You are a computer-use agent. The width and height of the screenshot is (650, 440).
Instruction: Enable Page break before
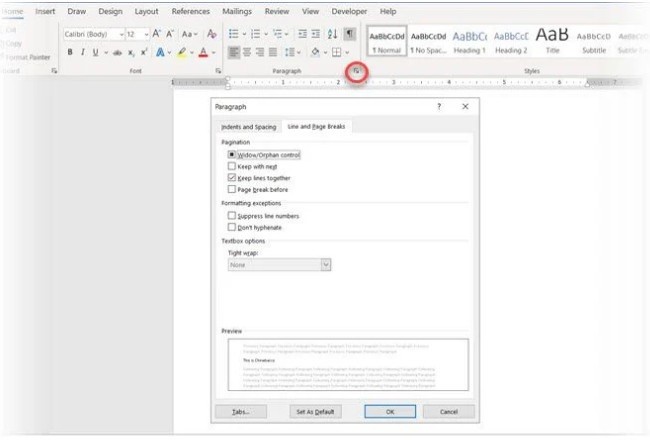point(232,189)
